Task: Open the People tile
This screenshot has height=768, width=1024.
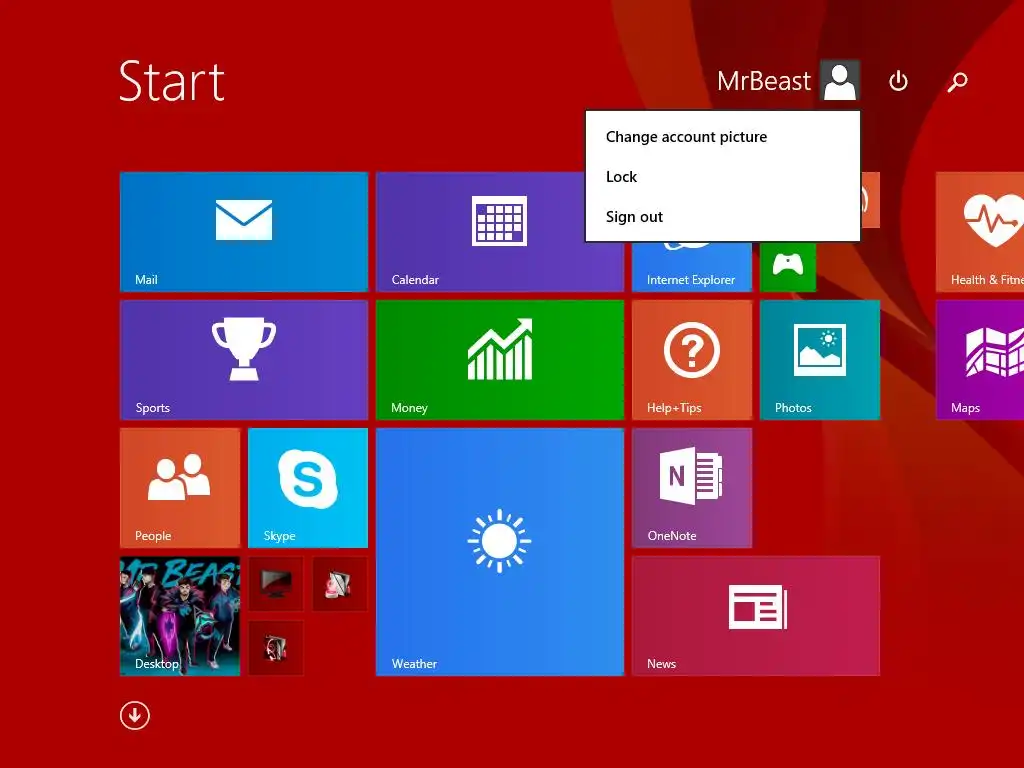Action: (x=180, y=488)
